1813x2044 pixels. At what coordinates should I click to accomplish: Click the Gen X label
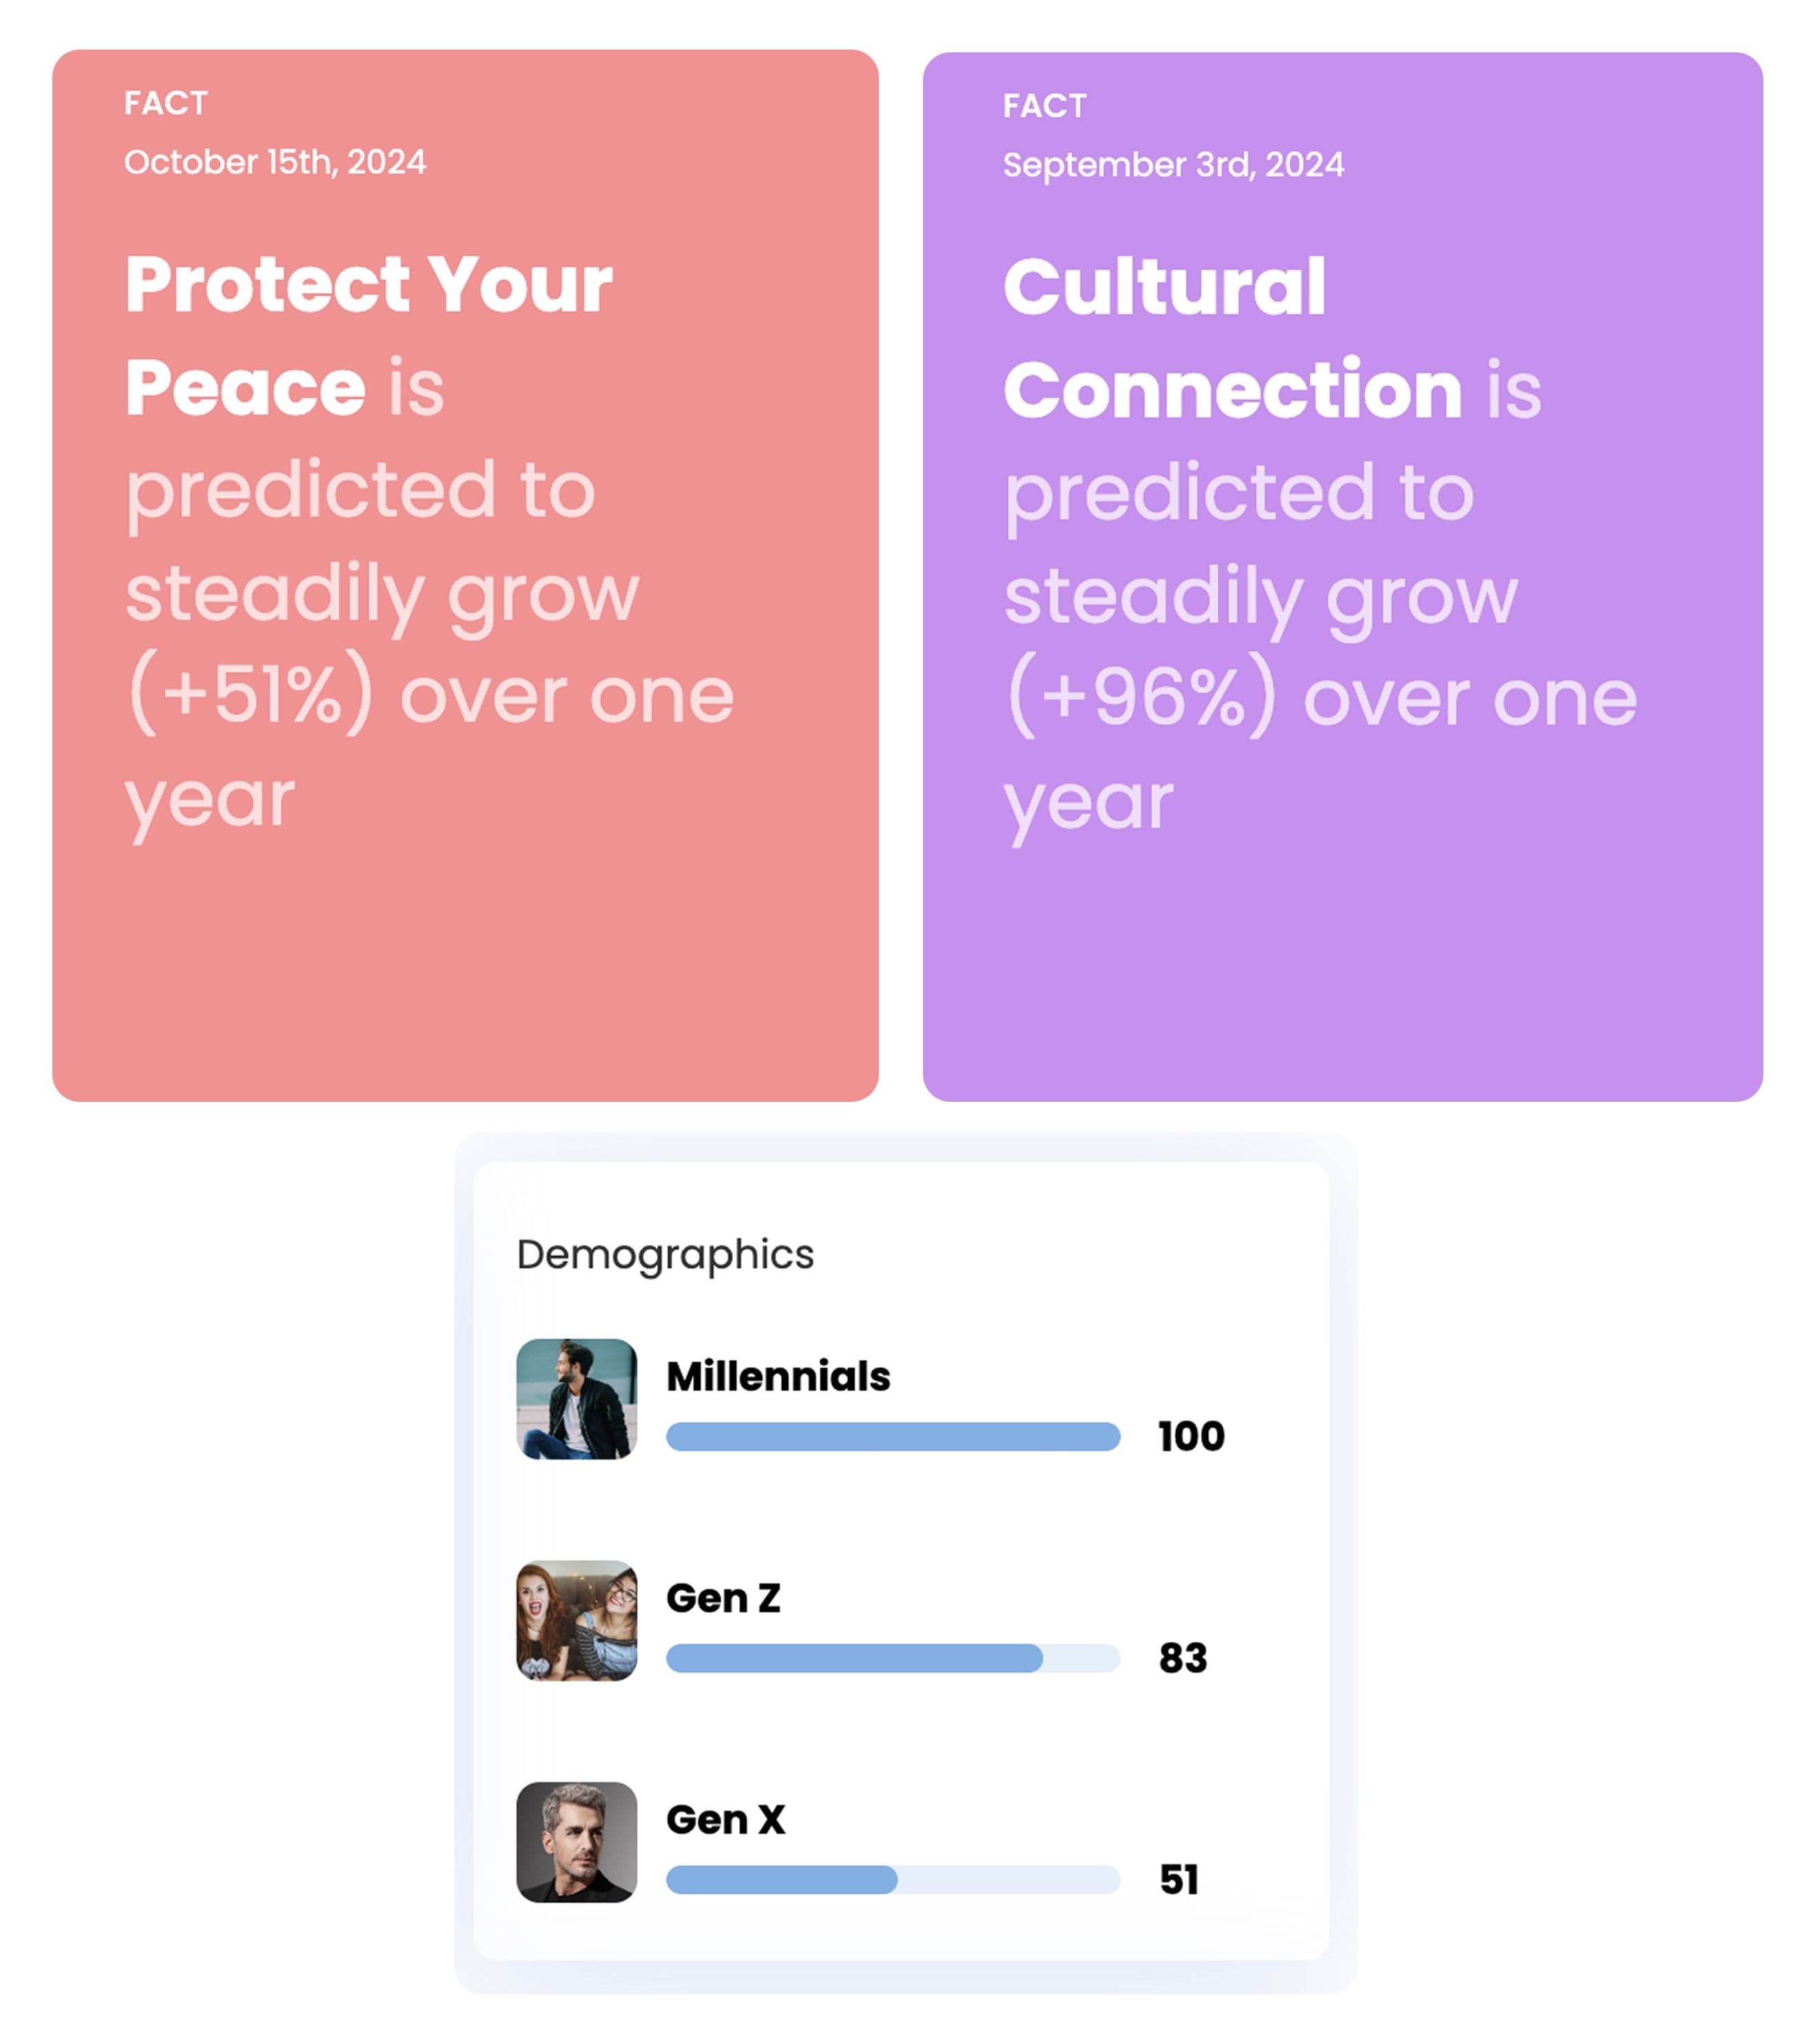click(x=726, y=1819)
